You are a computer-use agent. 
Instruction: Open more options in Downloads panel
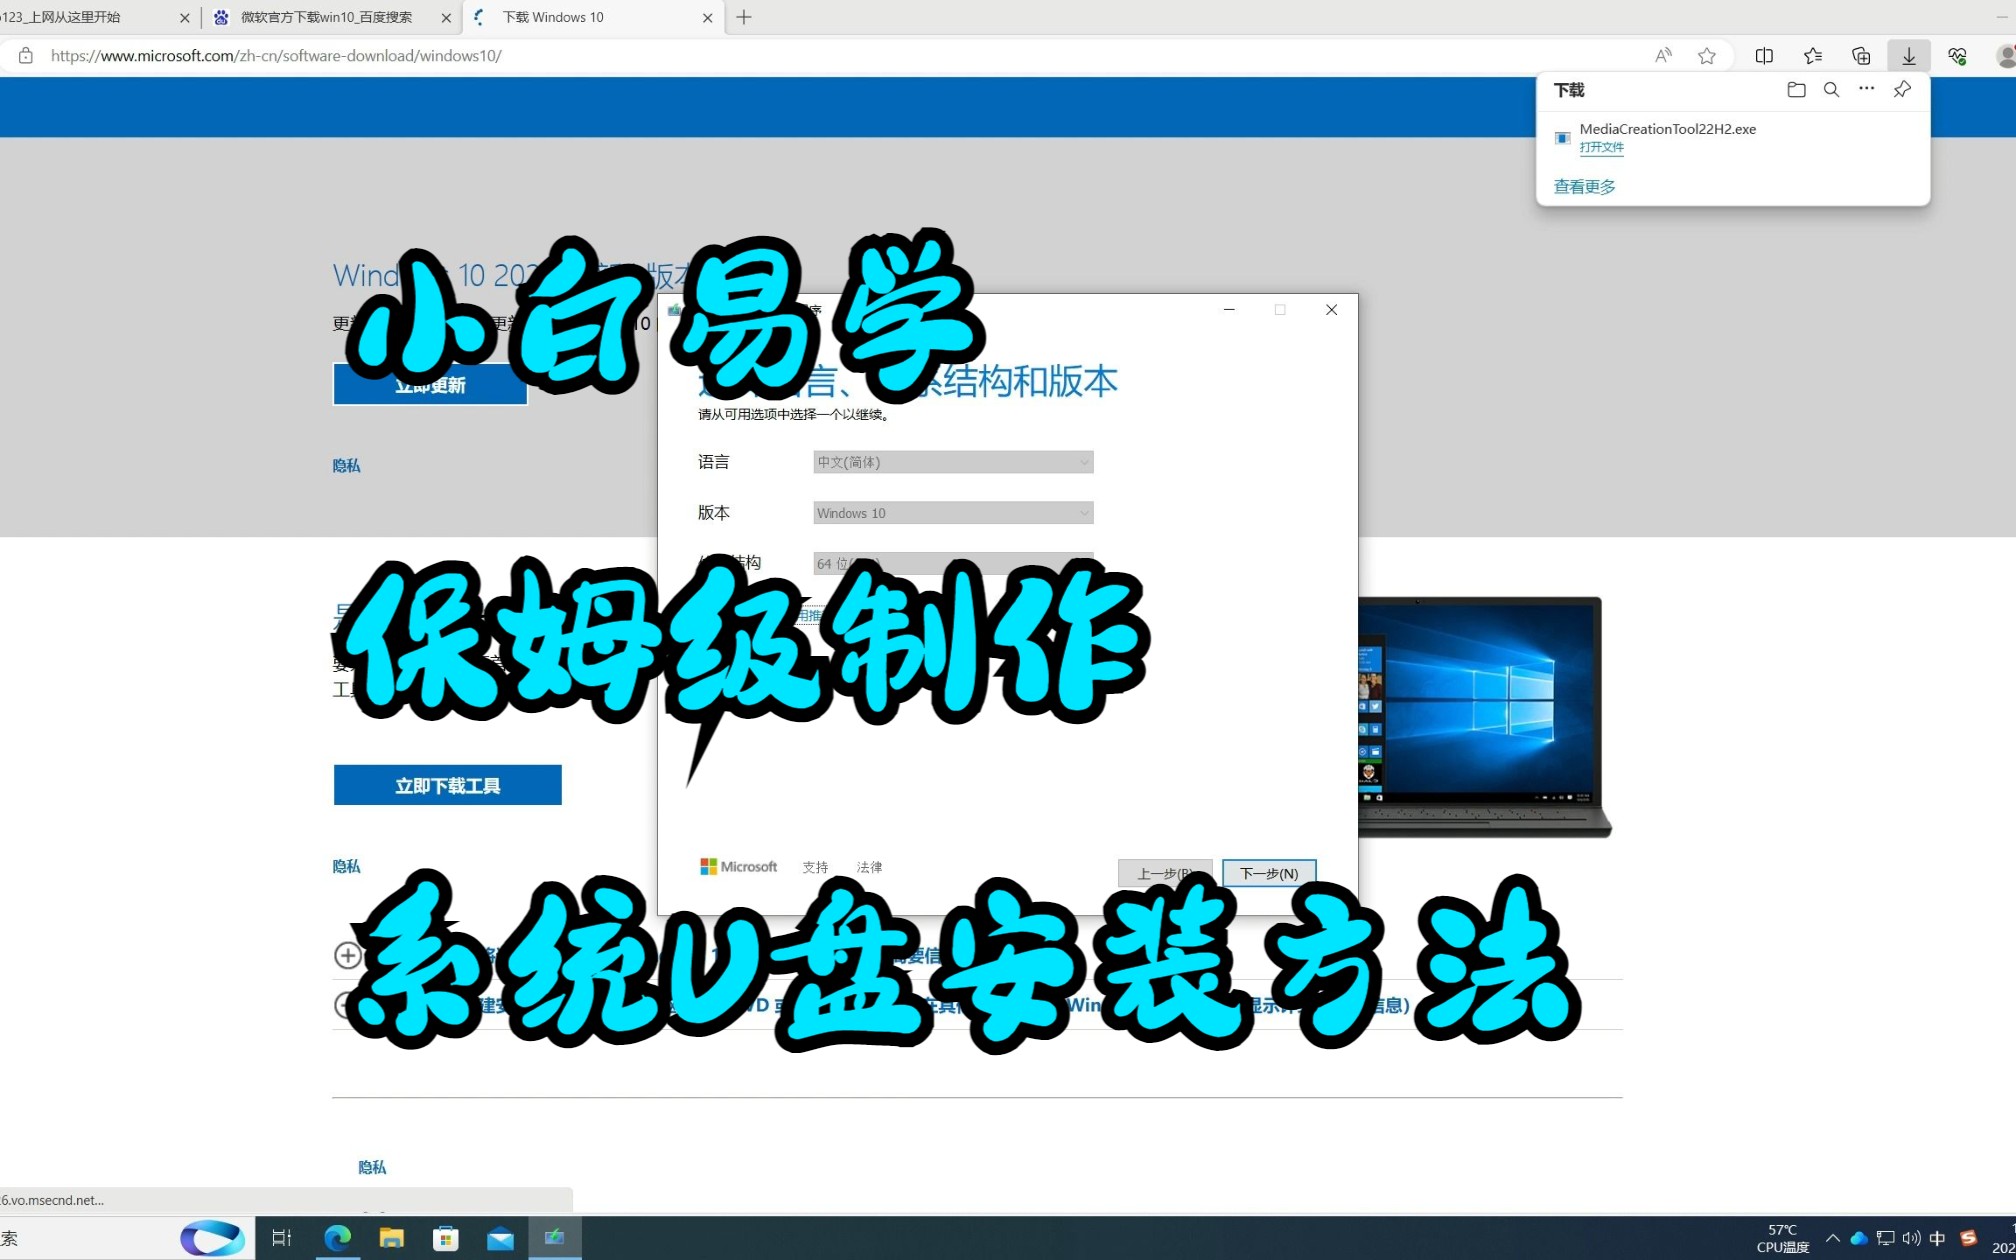click(x=1866, y=89)
